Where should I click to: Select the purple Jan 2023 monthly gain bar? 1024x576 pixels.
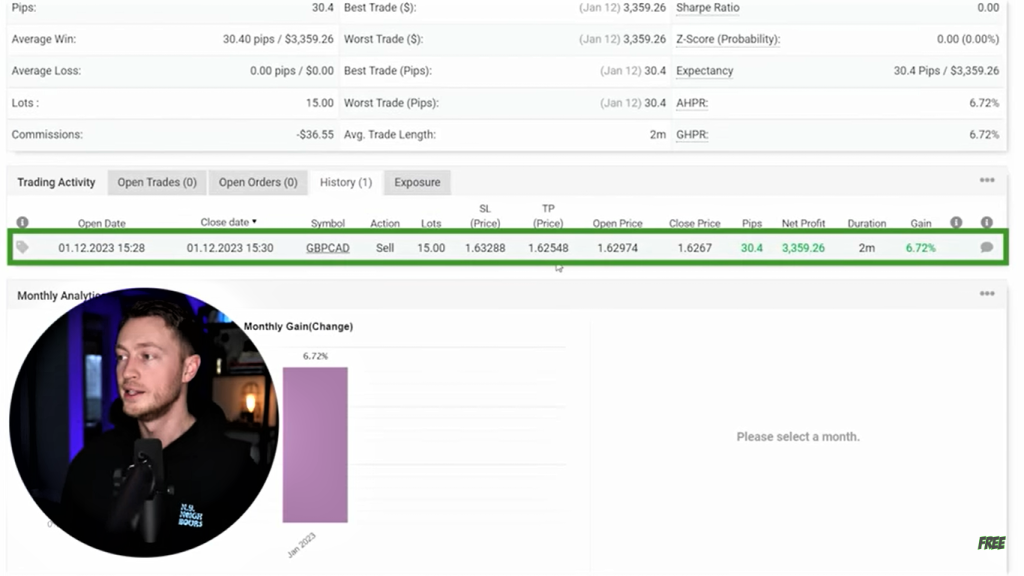(x=315, y=444)
